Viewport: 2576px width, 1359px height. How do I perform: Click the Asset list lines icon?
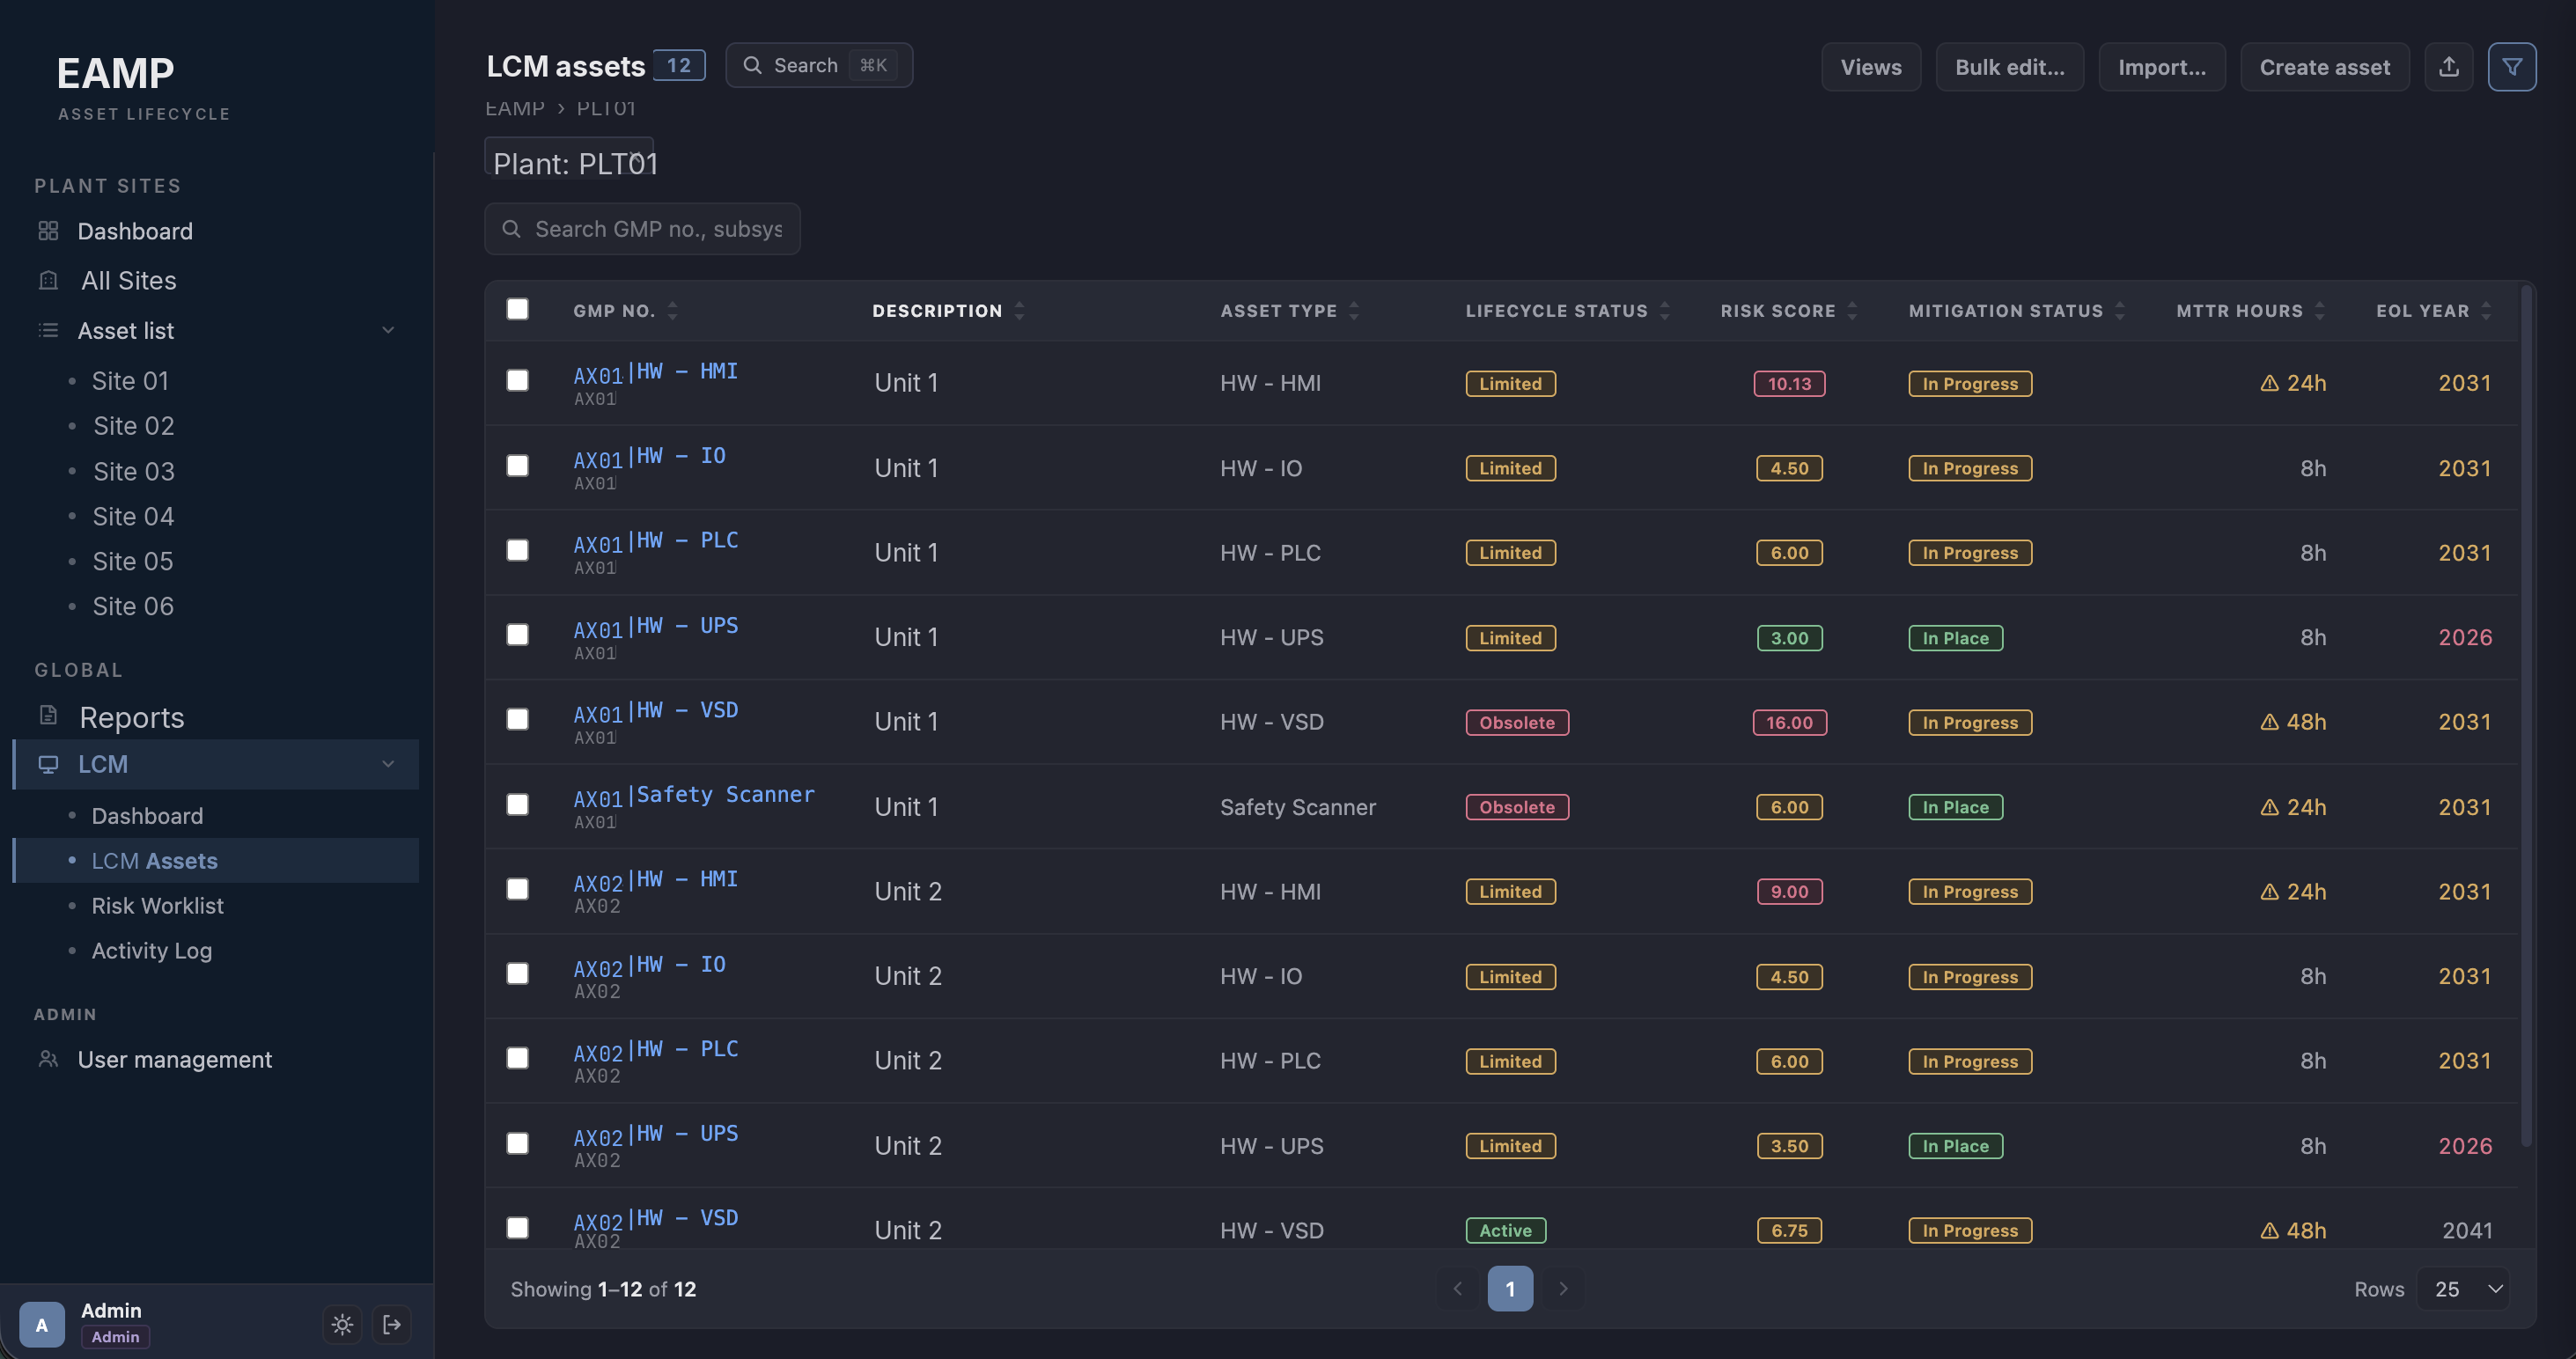coord(48,330)
